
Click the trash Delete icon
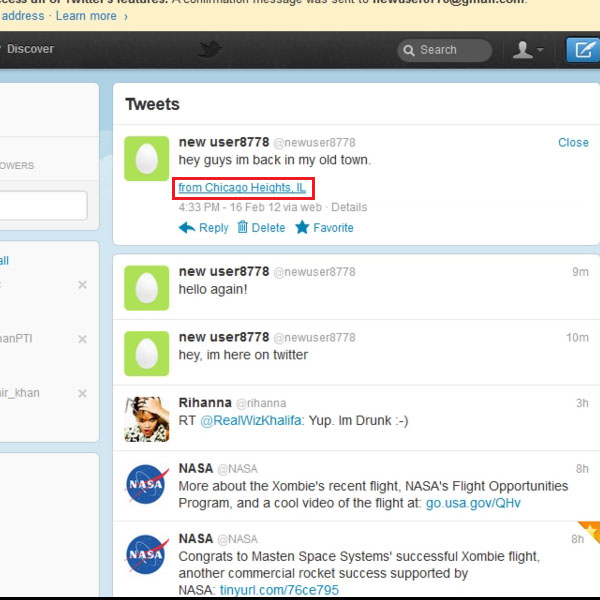(x=242, y=227)
